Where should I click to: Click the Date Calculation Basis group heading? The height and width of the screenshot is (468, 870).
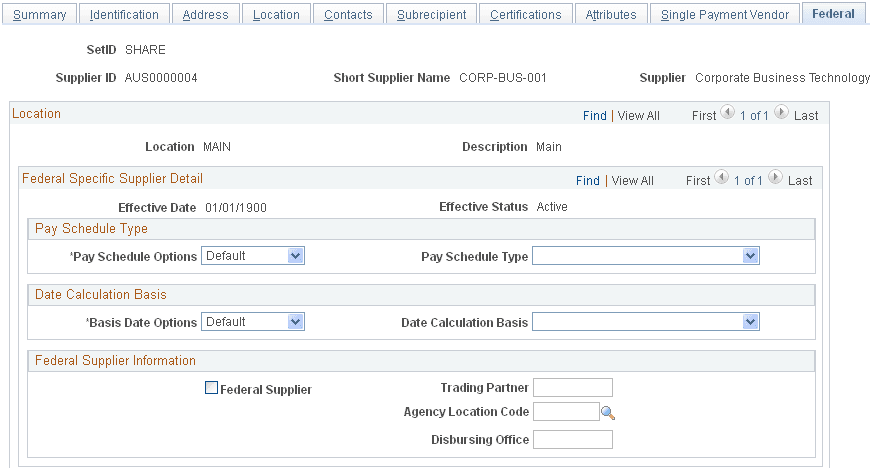(x=101, y=294)
